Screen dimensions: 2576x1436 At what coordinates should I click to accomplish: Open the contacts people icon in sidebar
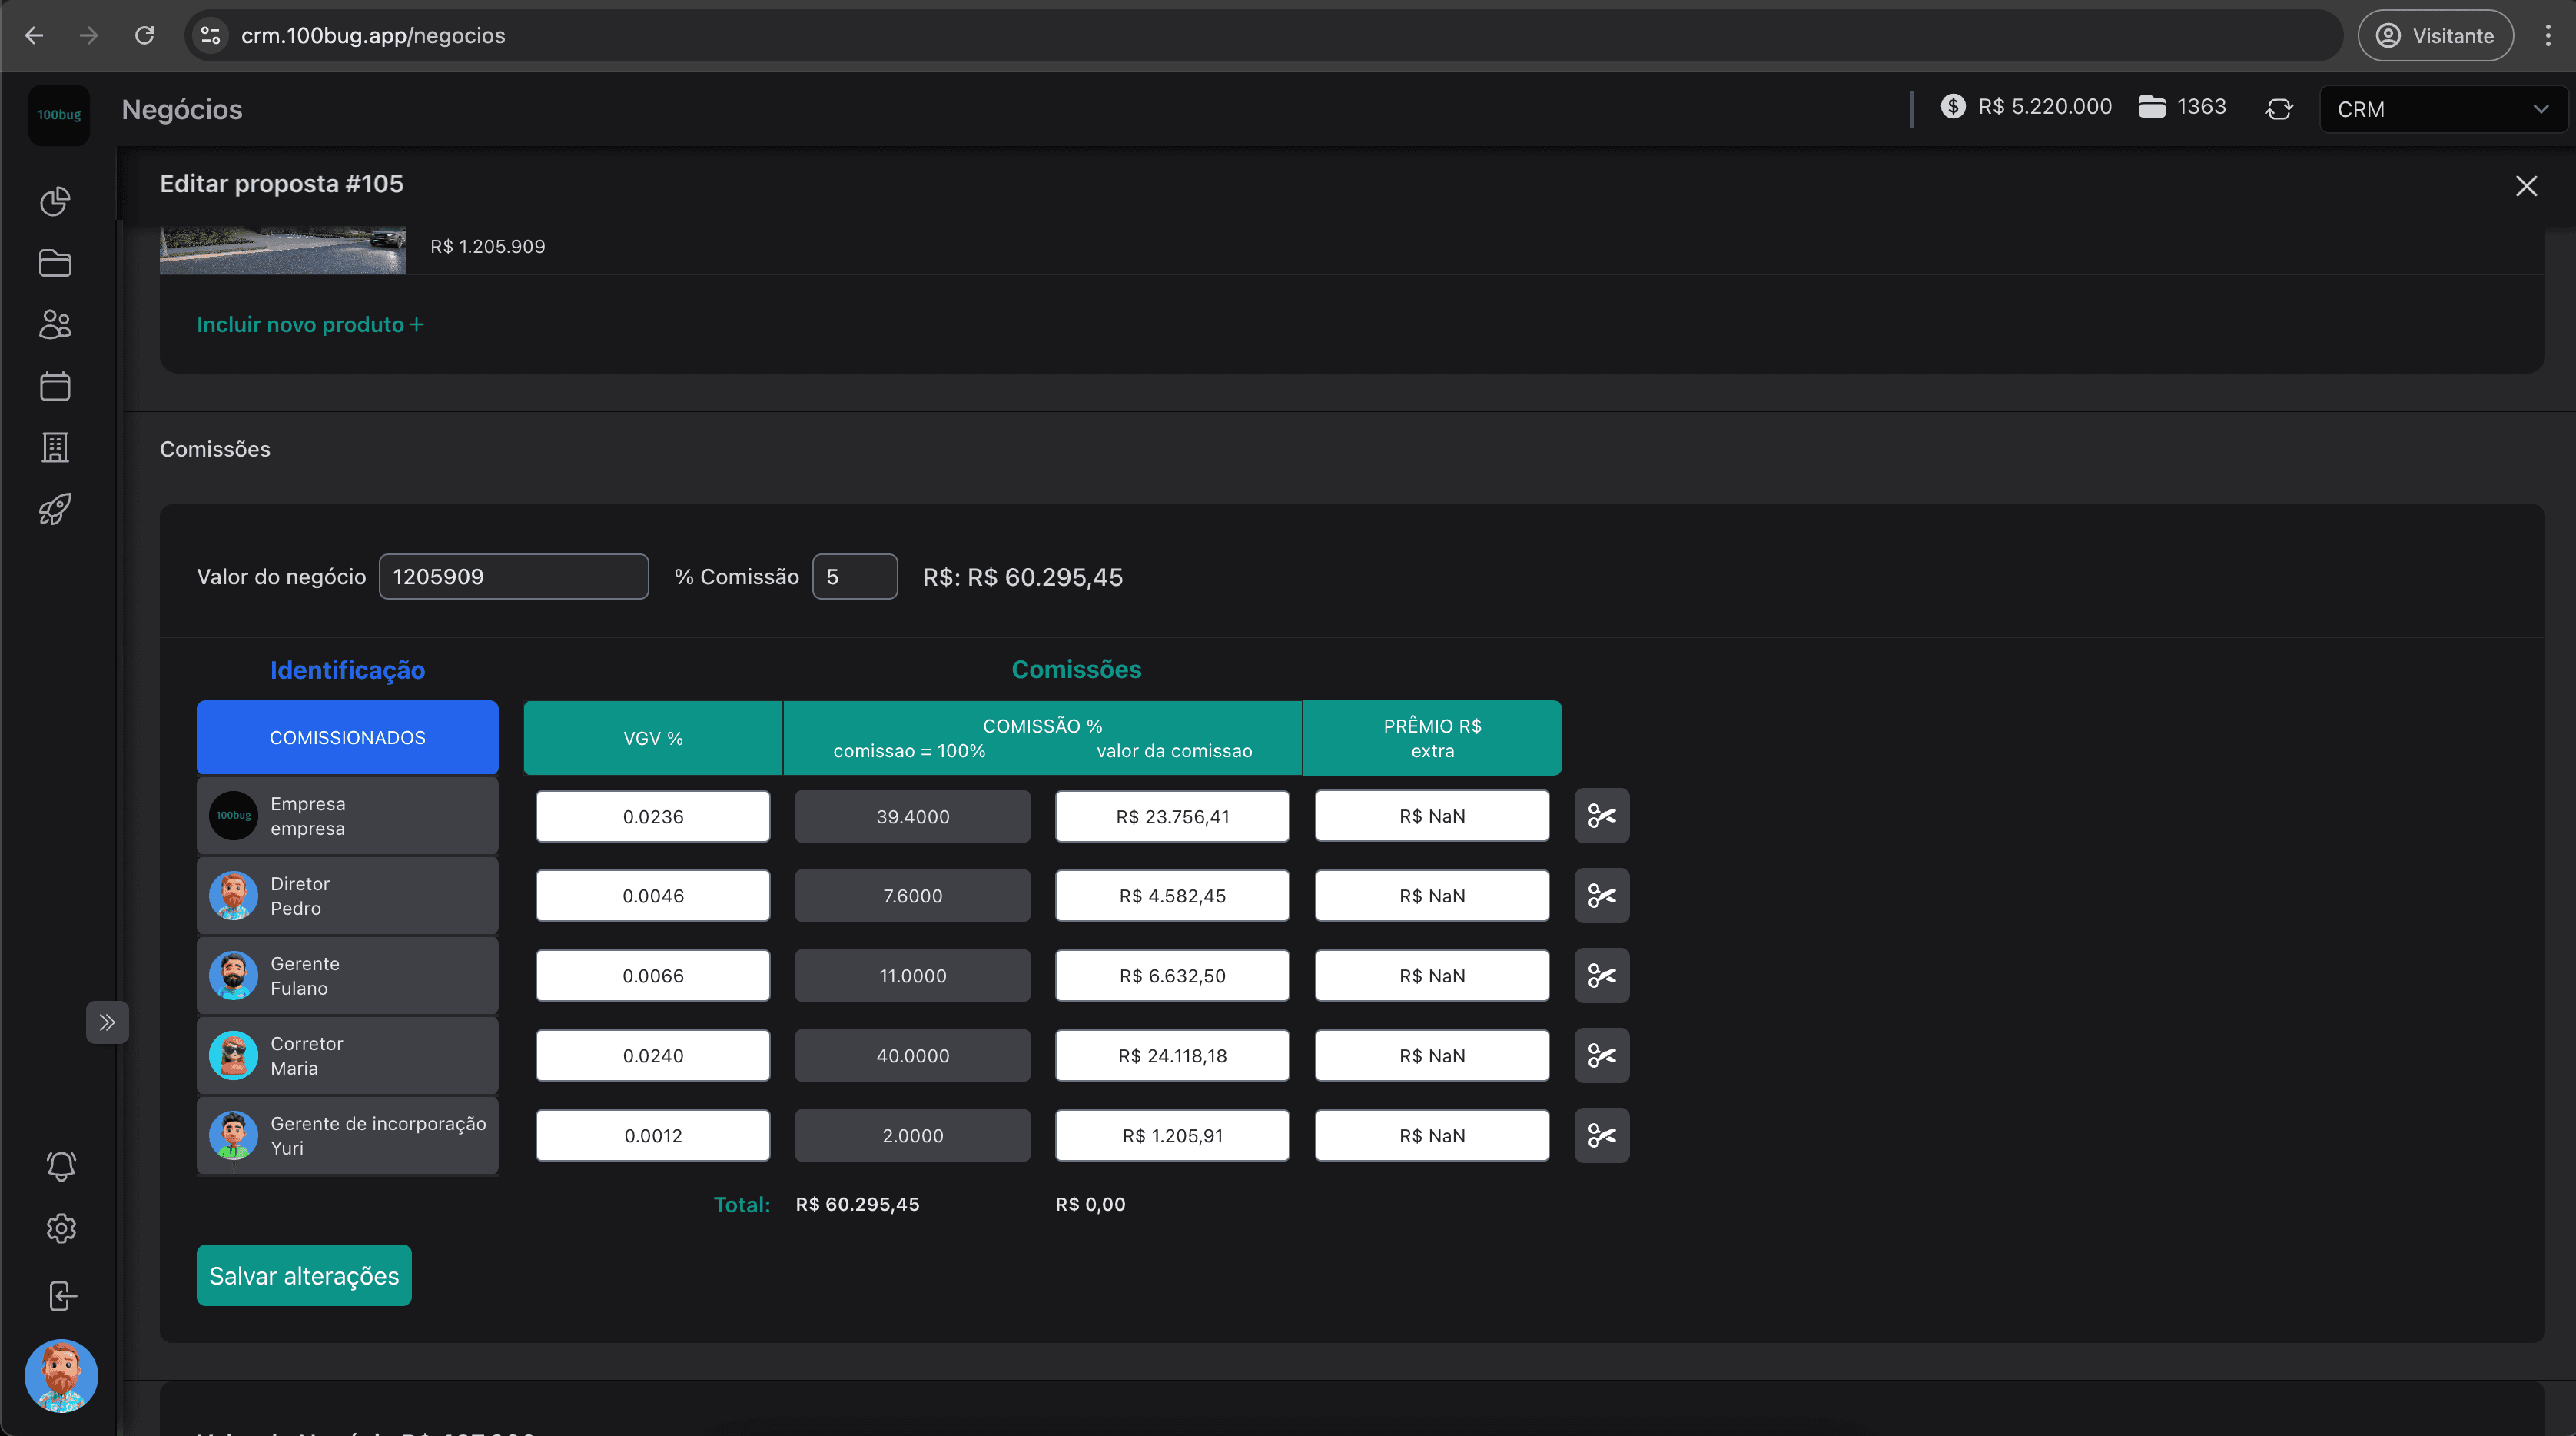(x=55, y=324)
